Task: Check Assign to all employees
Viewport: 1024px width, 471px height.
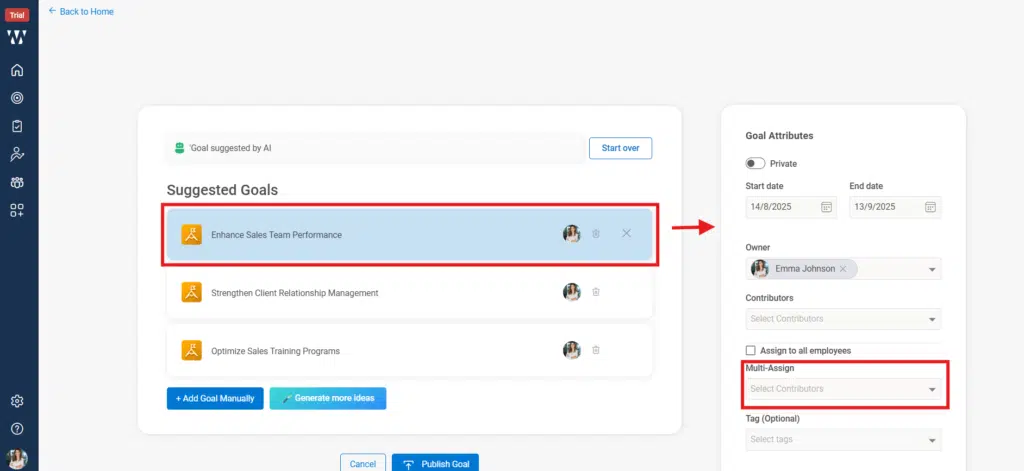Action: [750, 351]
